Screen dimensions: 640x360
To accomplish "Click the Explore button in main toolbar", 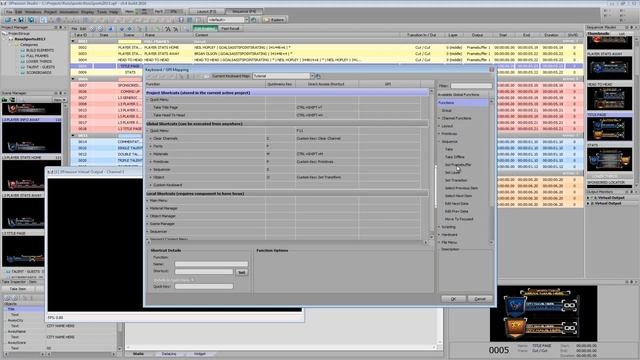I will 274,20.
